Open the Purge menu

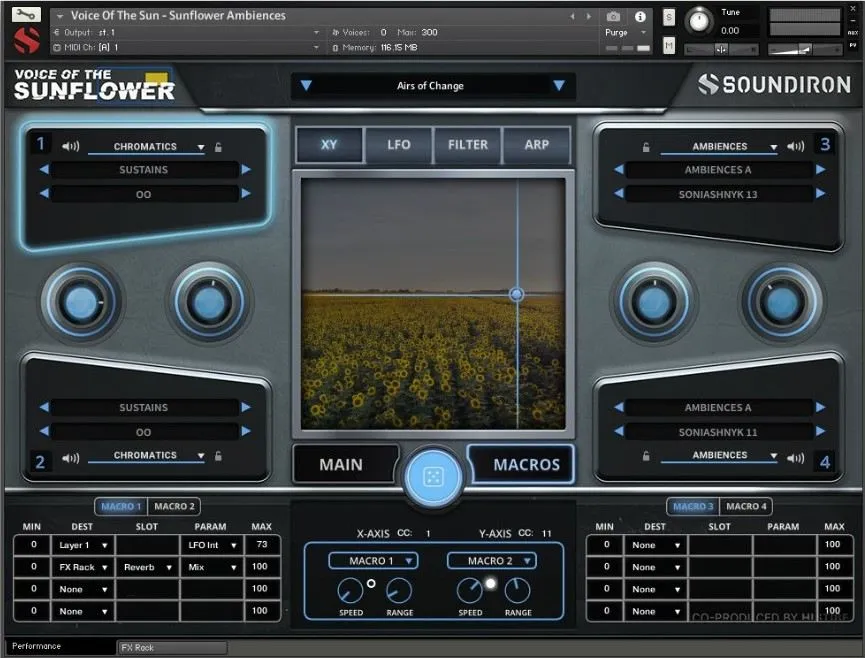pos(625,33)
